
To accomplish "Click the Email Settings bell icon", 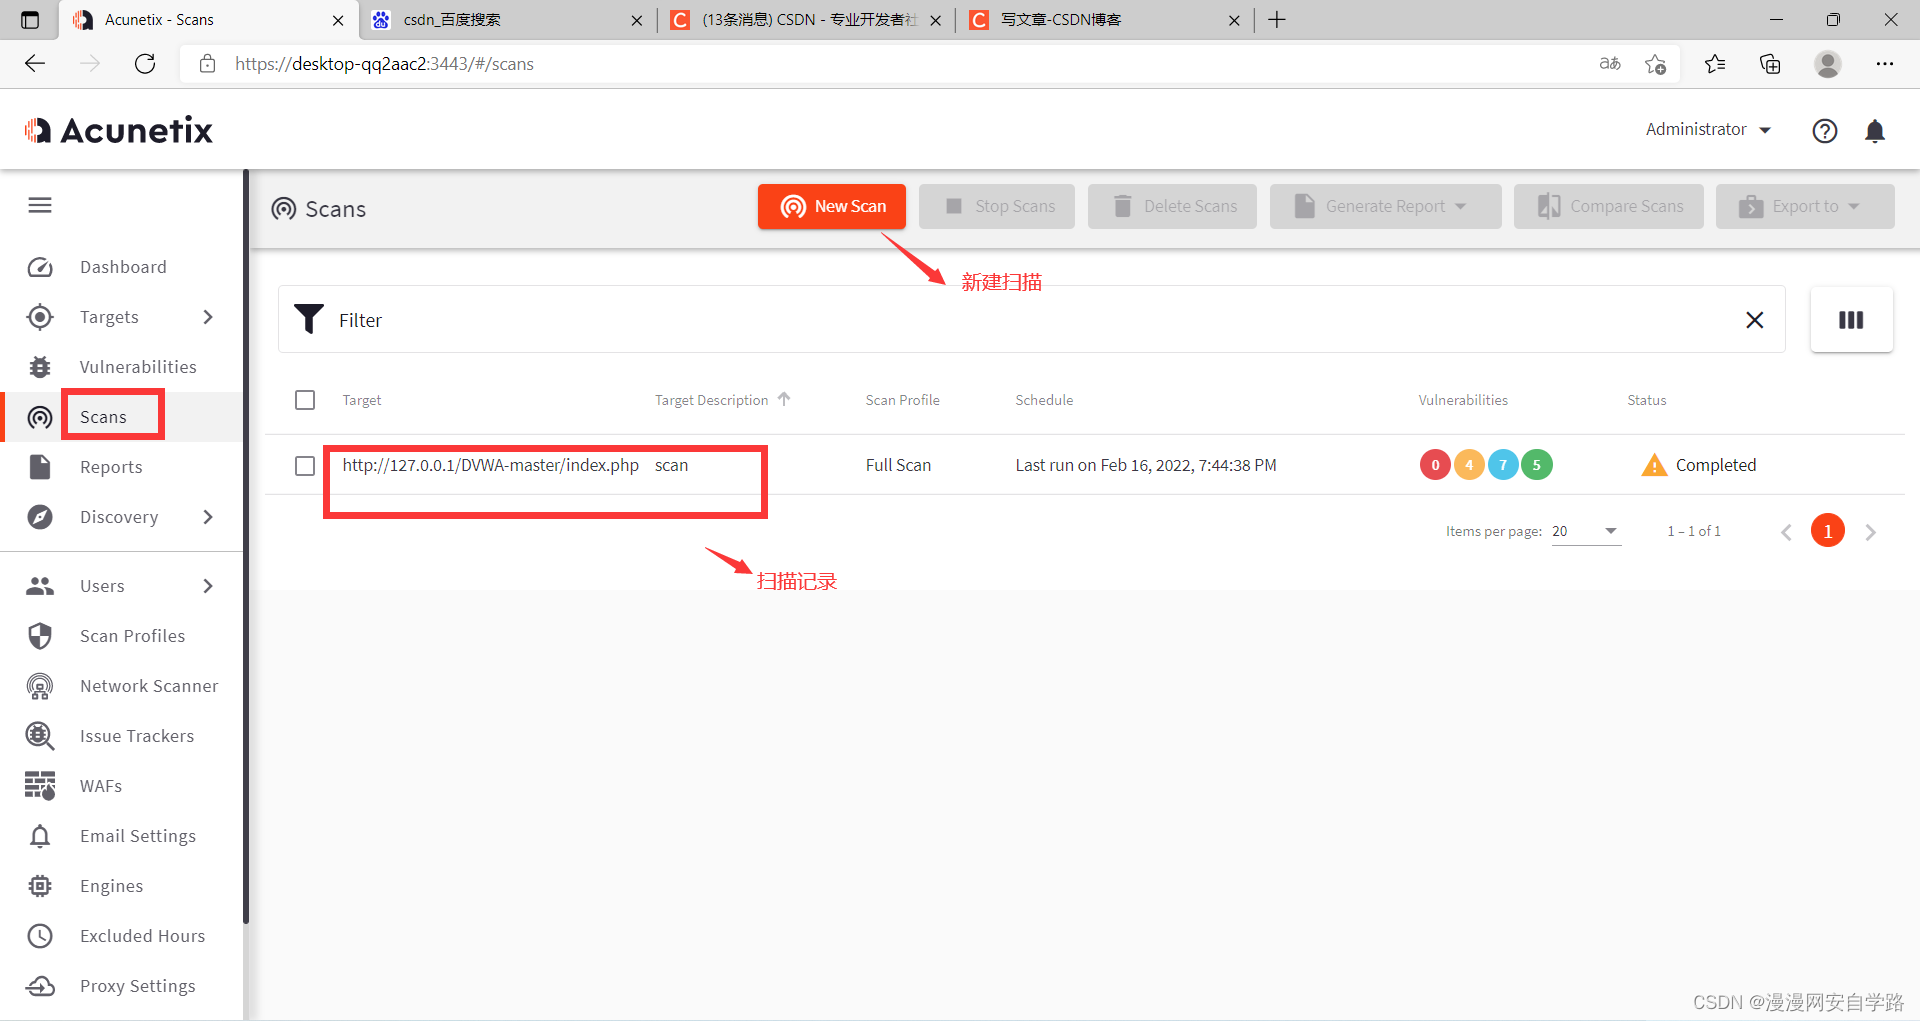I will (x=40, y=836).
